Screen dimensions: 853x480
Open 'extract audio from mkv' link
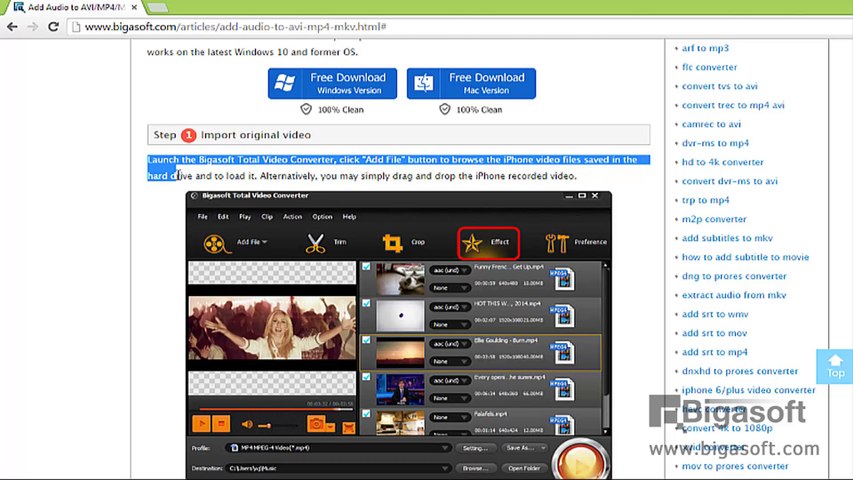[x=734, y=295]
